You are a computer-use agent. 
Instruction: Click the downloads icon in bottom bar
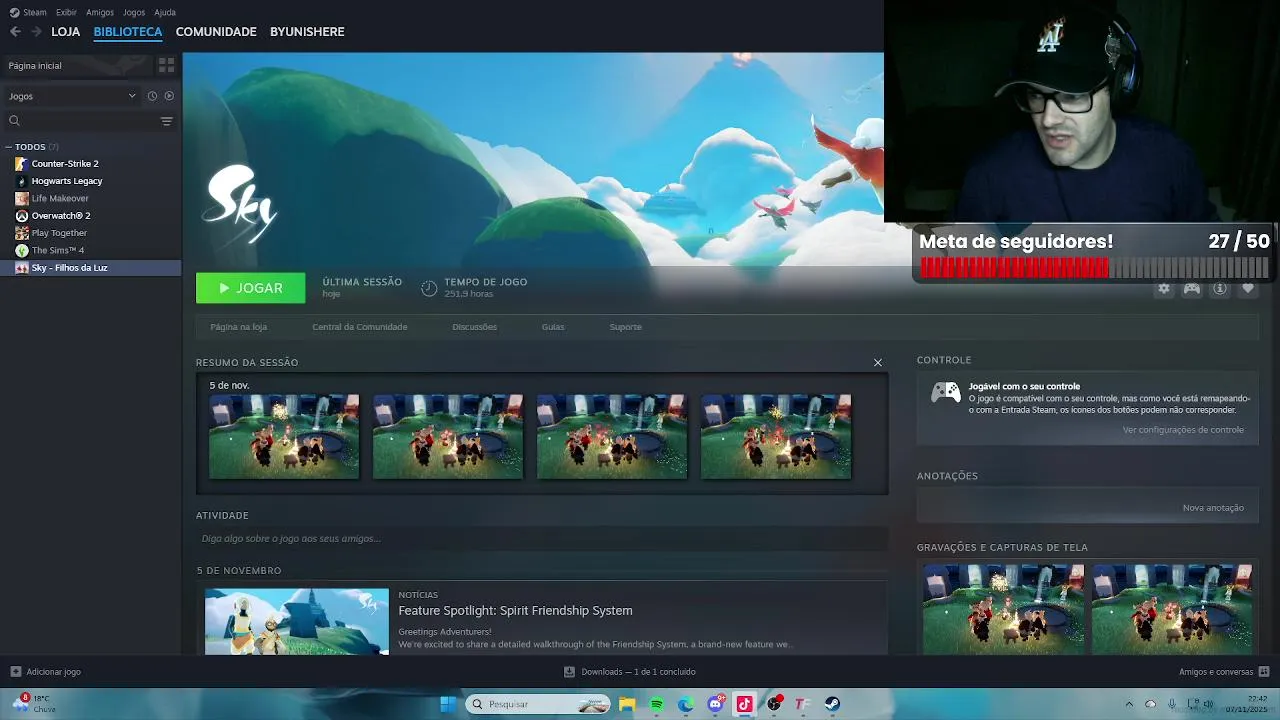click(x=569, y=672)
